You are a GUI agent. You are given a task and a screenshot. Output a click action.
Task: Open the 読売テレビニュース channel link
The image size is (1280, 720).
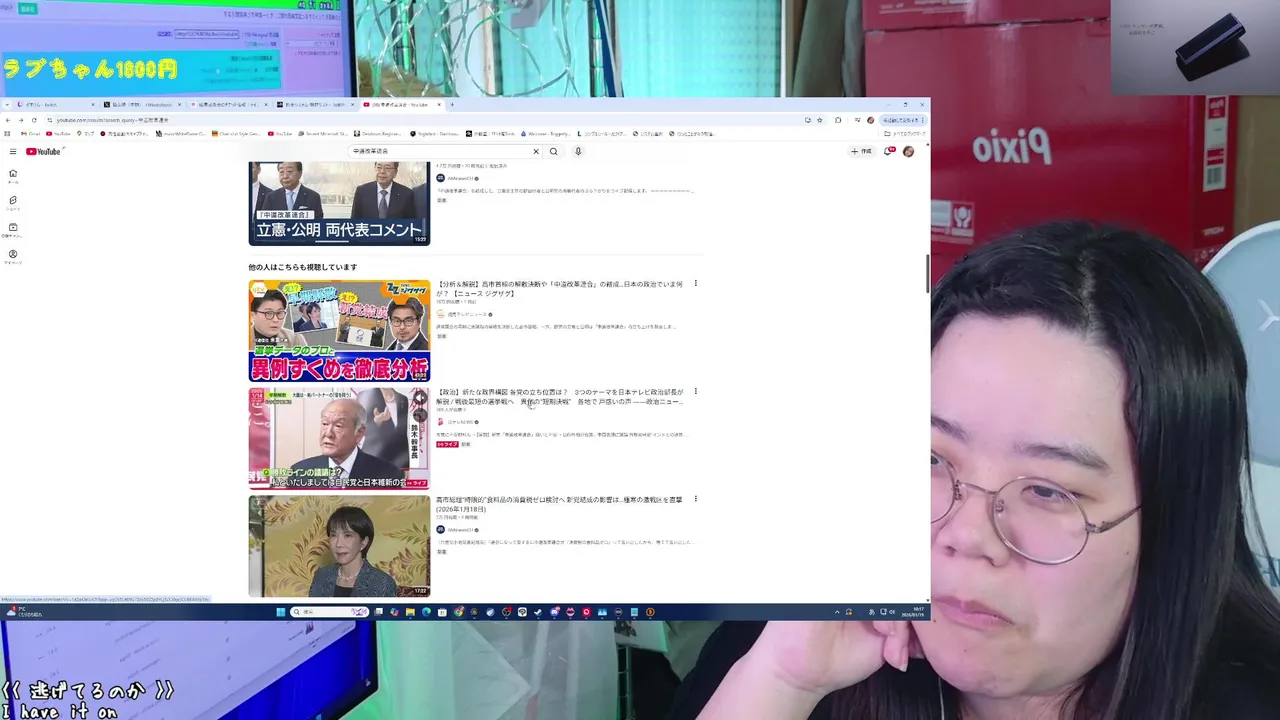[467, 314]
